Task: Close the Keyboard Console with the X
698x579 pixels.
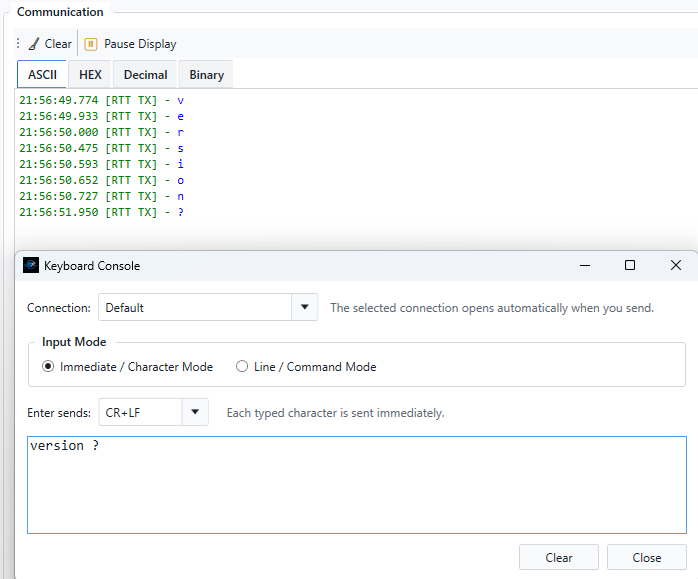Action: tap(676, 265)
